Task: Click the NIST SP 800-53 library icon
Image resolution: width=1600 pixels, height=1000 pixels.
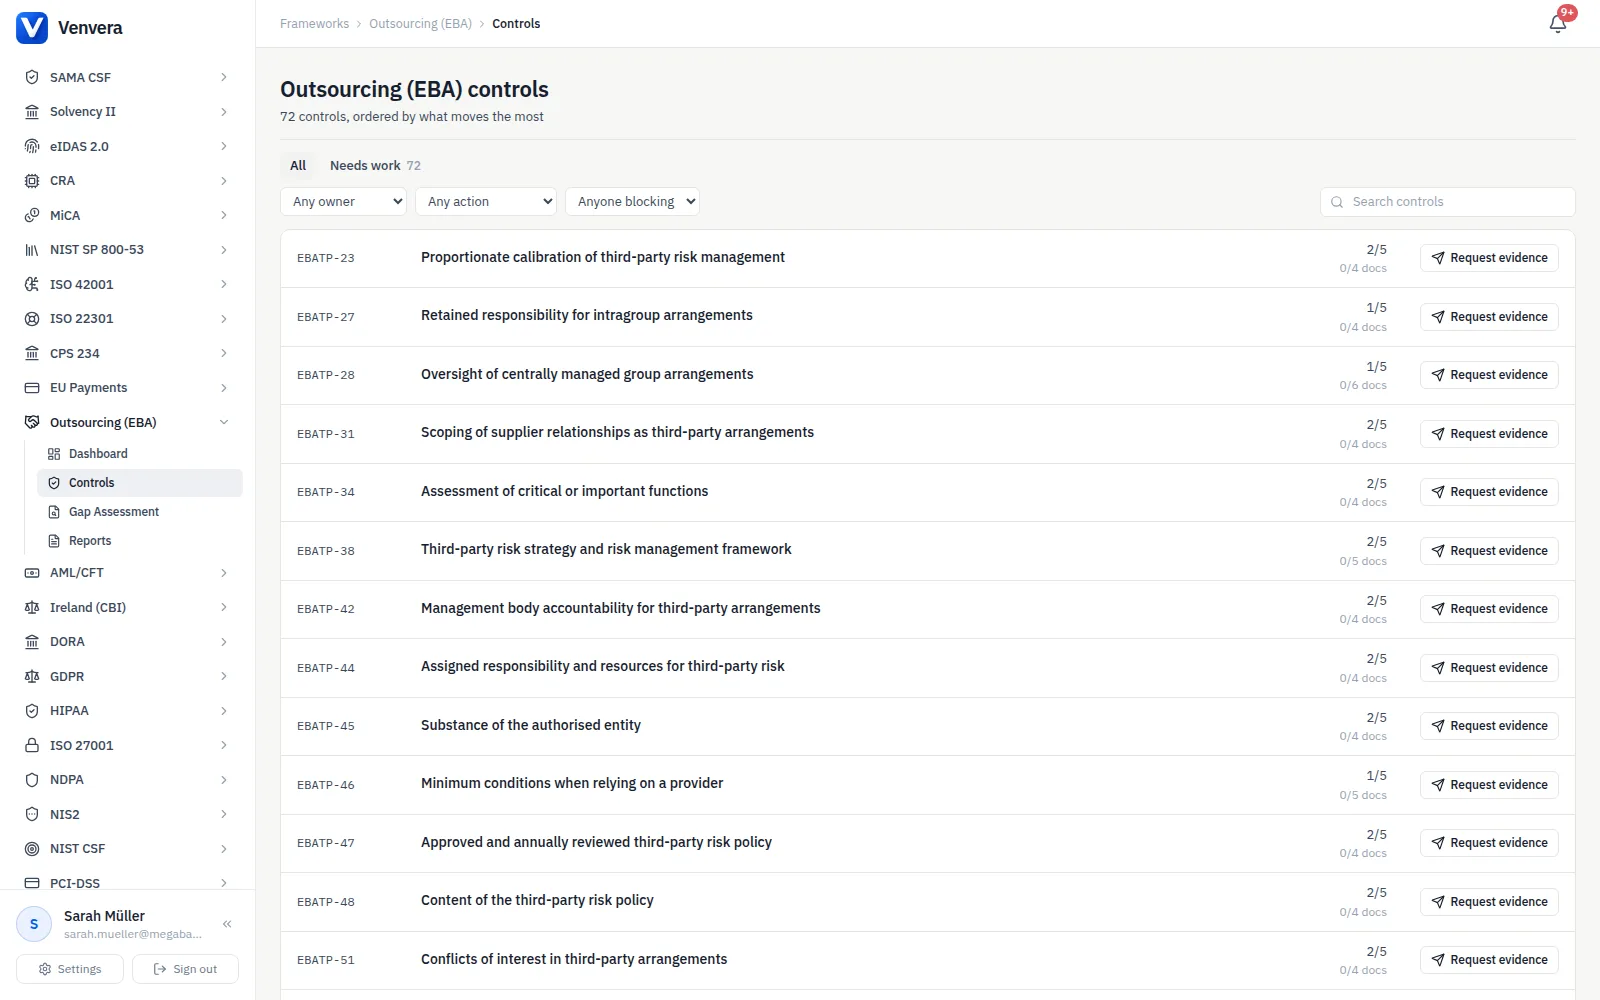Action: pos(32,250)
